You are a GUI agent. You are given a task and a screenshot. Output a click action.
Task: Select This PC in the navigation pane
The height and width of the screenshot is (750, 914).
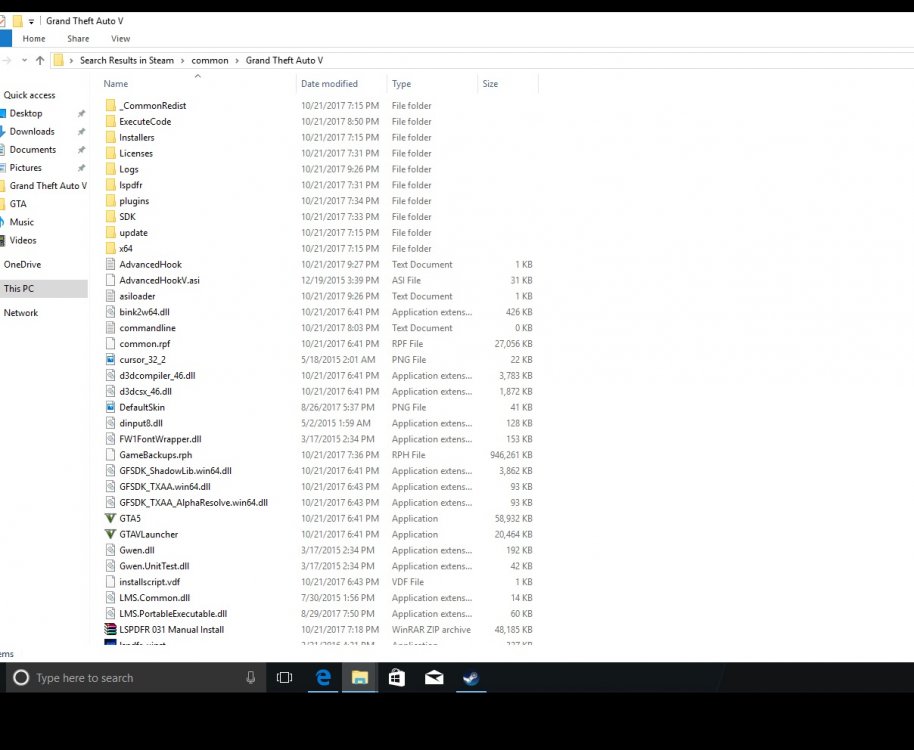click(44, 288)
